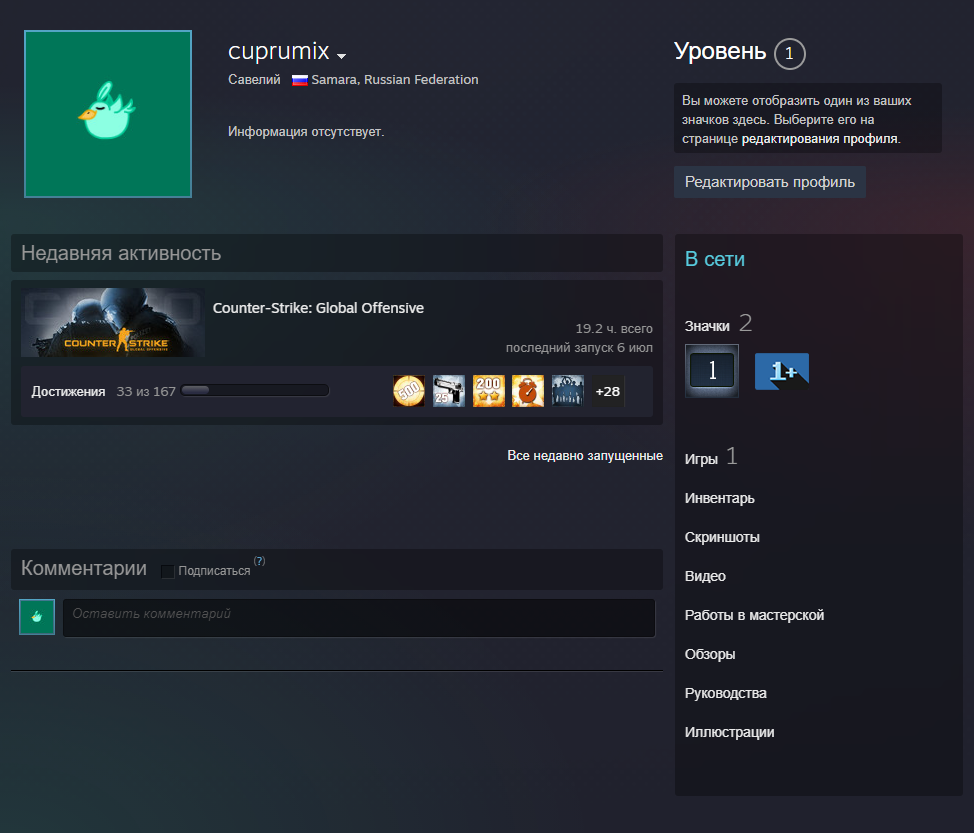The width and height of the screenshot is (974, 833).
Task: Click the 200 two-star achievement icon
Action: 489,391
